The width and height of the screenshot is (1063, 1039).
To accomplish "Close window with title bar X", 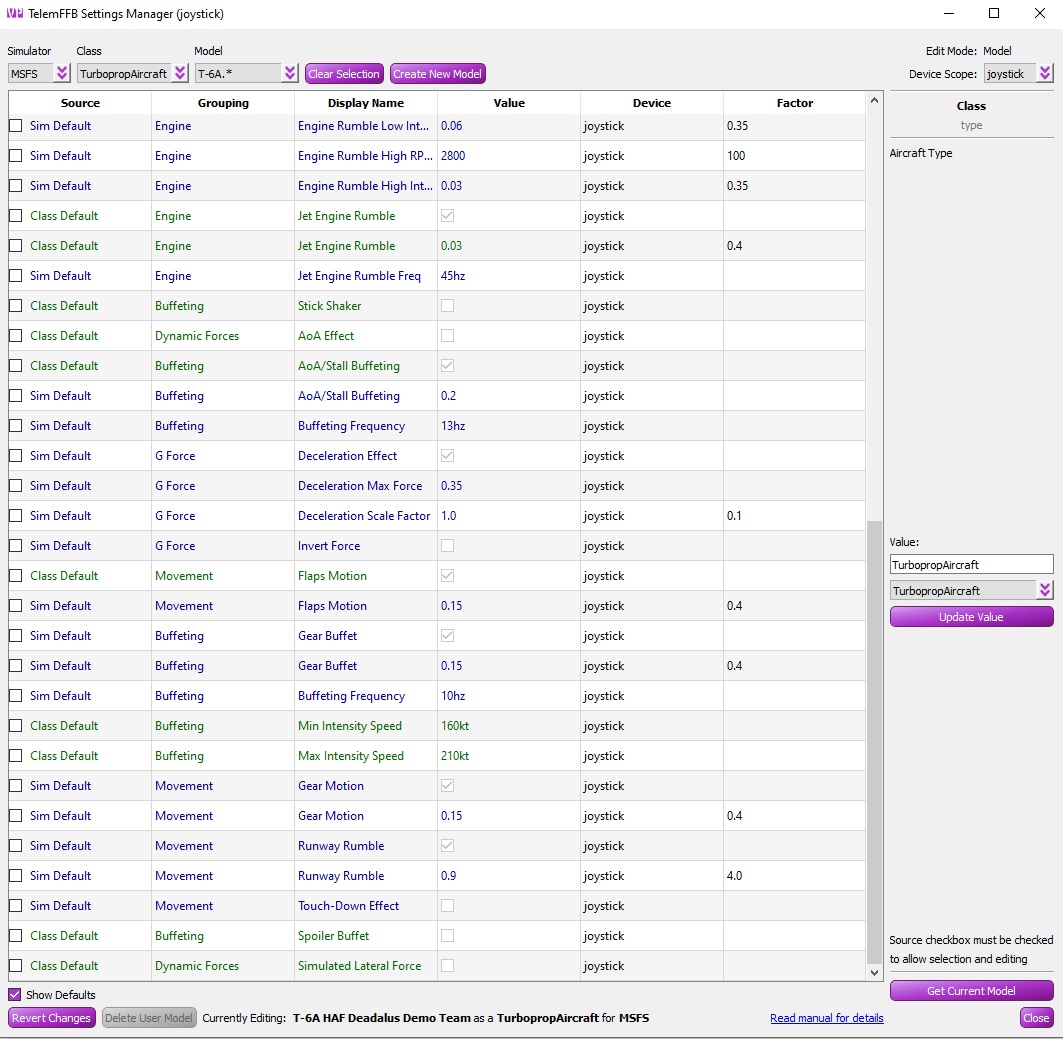I will [x=1040, y=14].
